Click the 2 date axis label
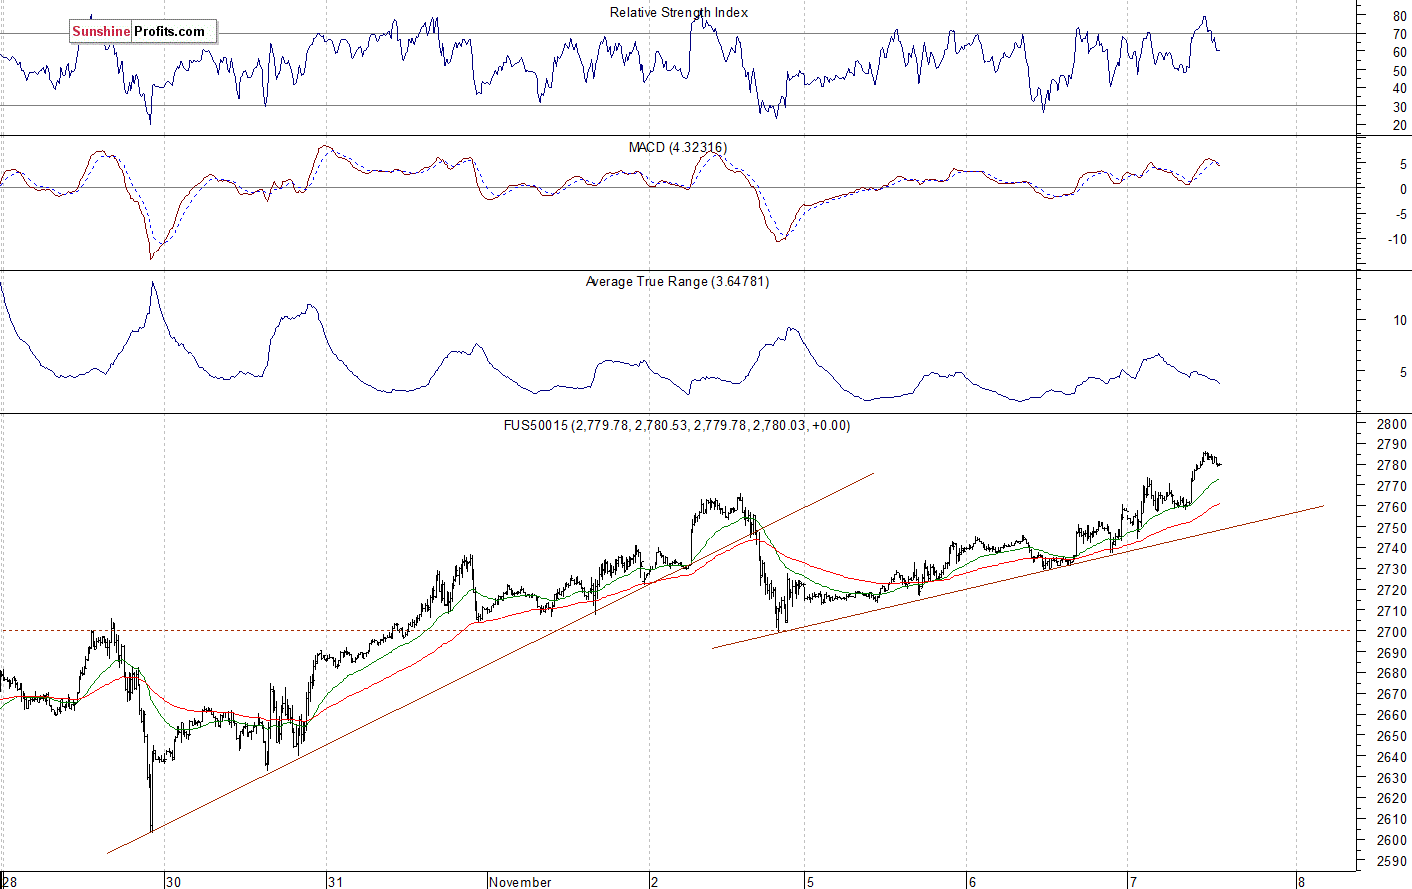This screenshot has width=1412, height=889. coord(655,882)
